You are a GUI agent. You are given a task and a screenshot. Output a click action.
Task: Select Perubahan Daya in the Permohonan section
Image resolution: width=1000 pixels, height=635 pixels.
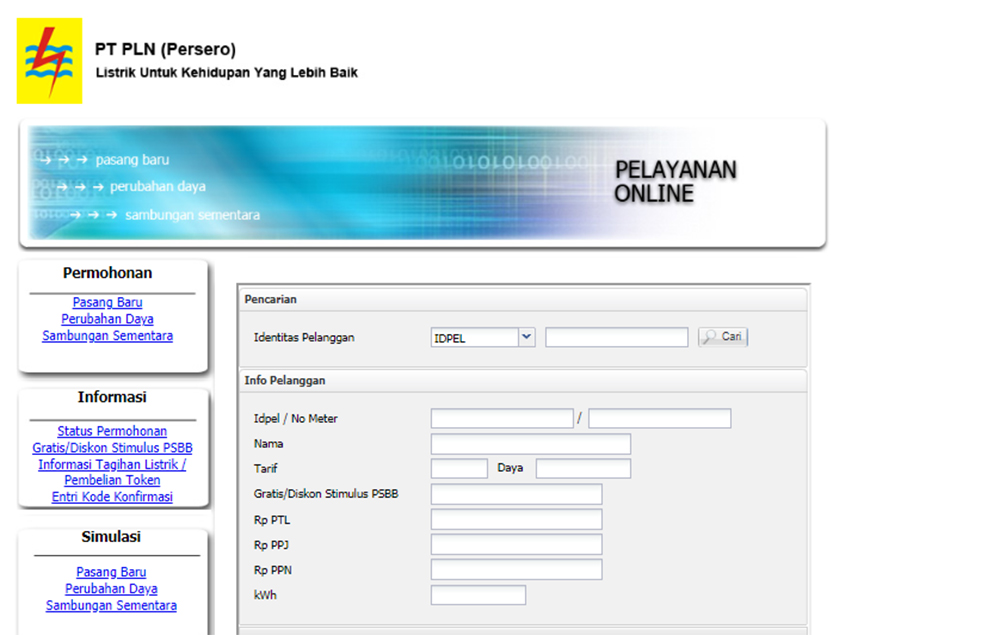(107, 319)
